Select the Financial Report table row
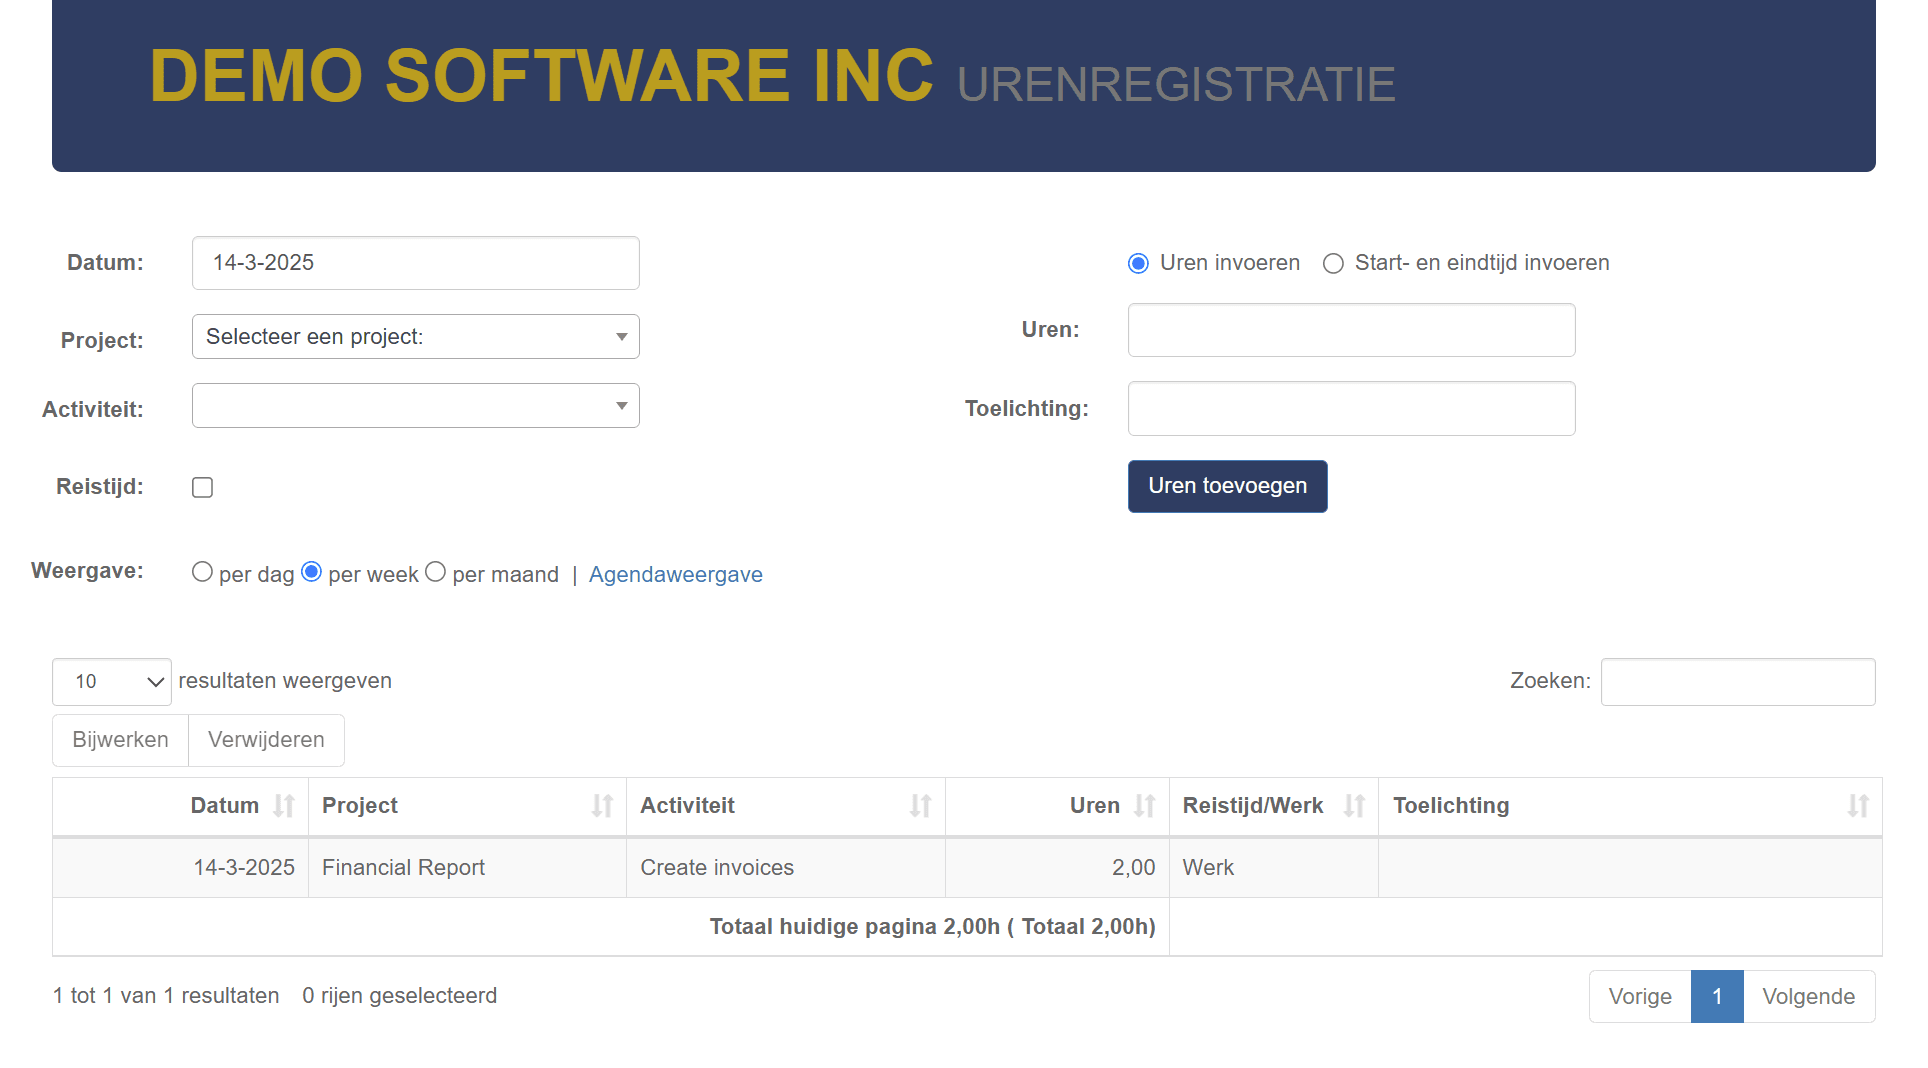The image size is (1928, 1068). click(403, 867)
